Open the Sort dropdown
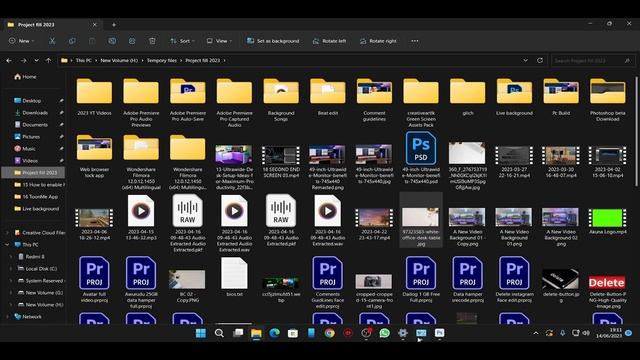This screenshot has width=640, height=360. [x=182, y=41]
